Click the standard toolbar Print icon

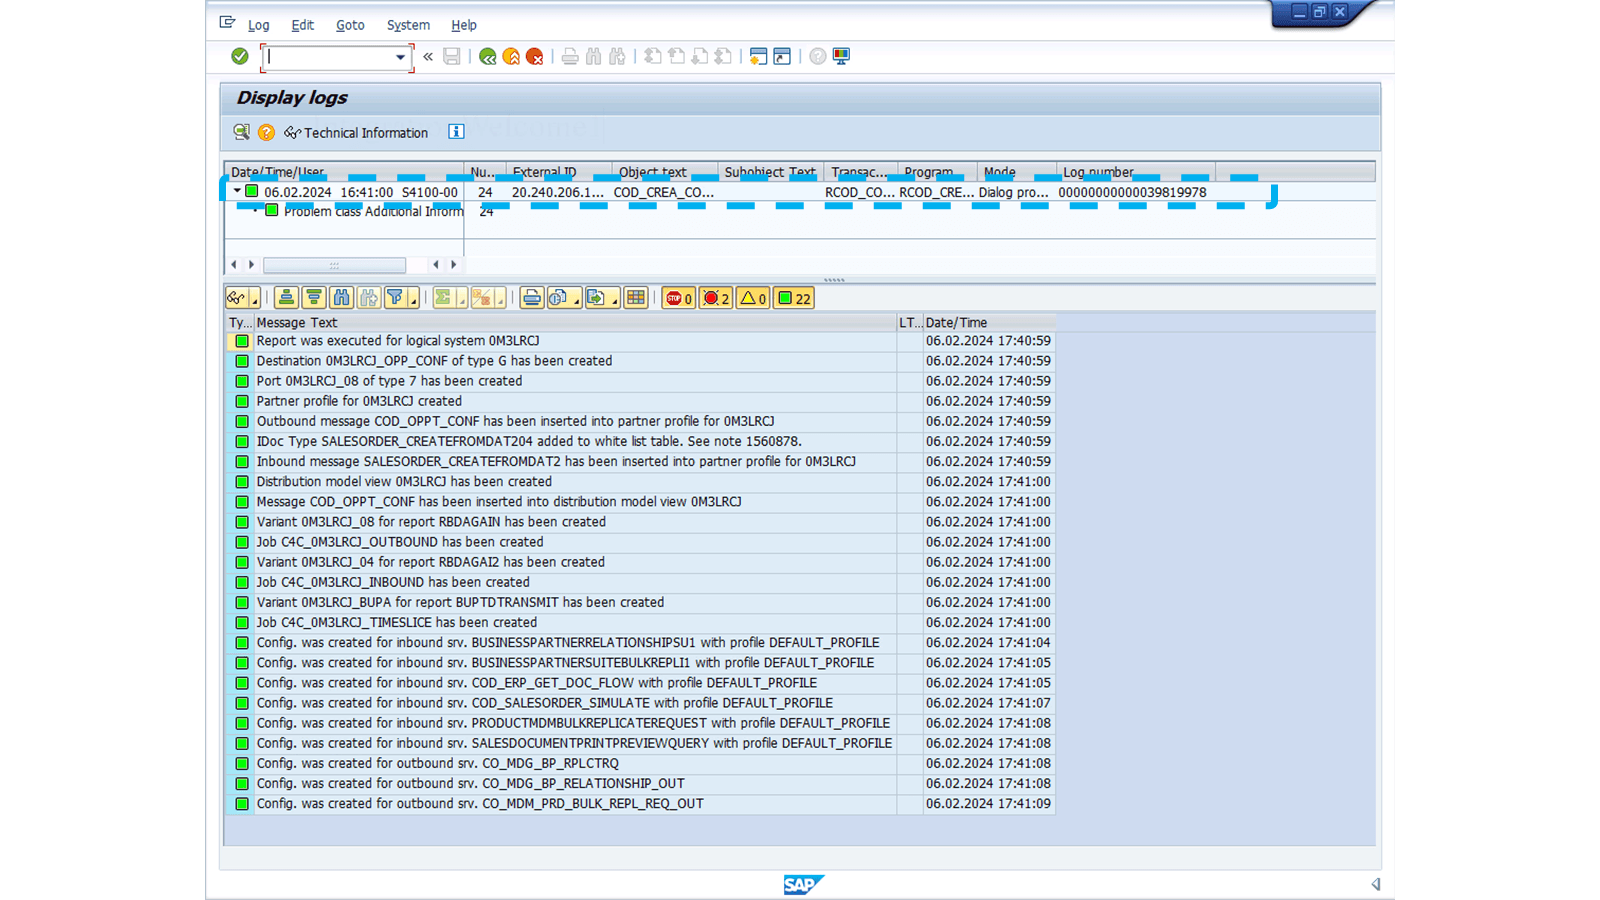pos(570,57)
